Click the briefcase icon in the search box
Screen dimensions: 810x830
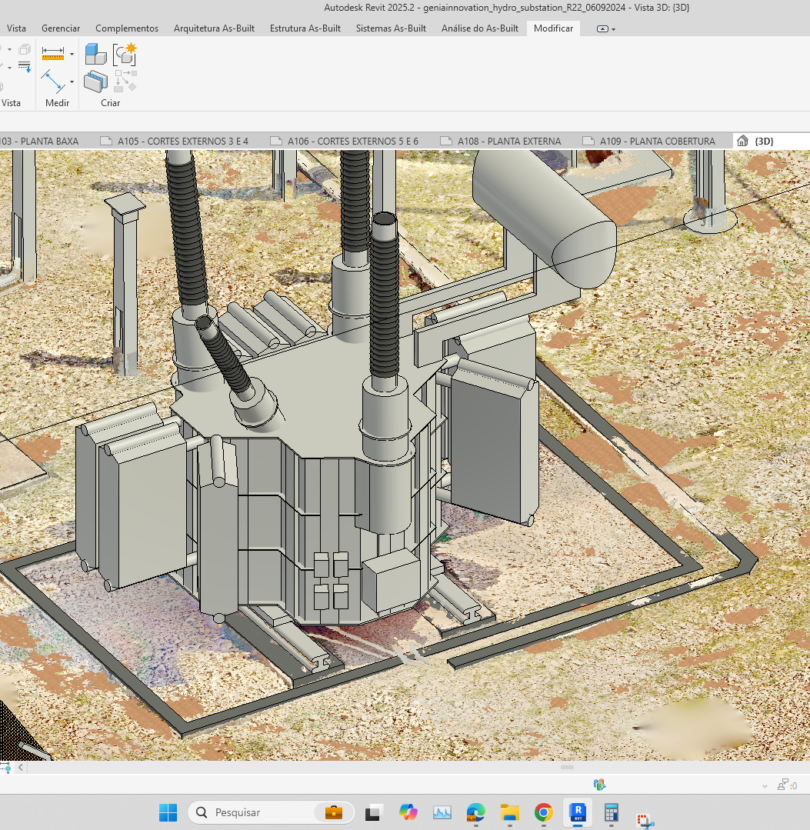click(x=334, y=812)
